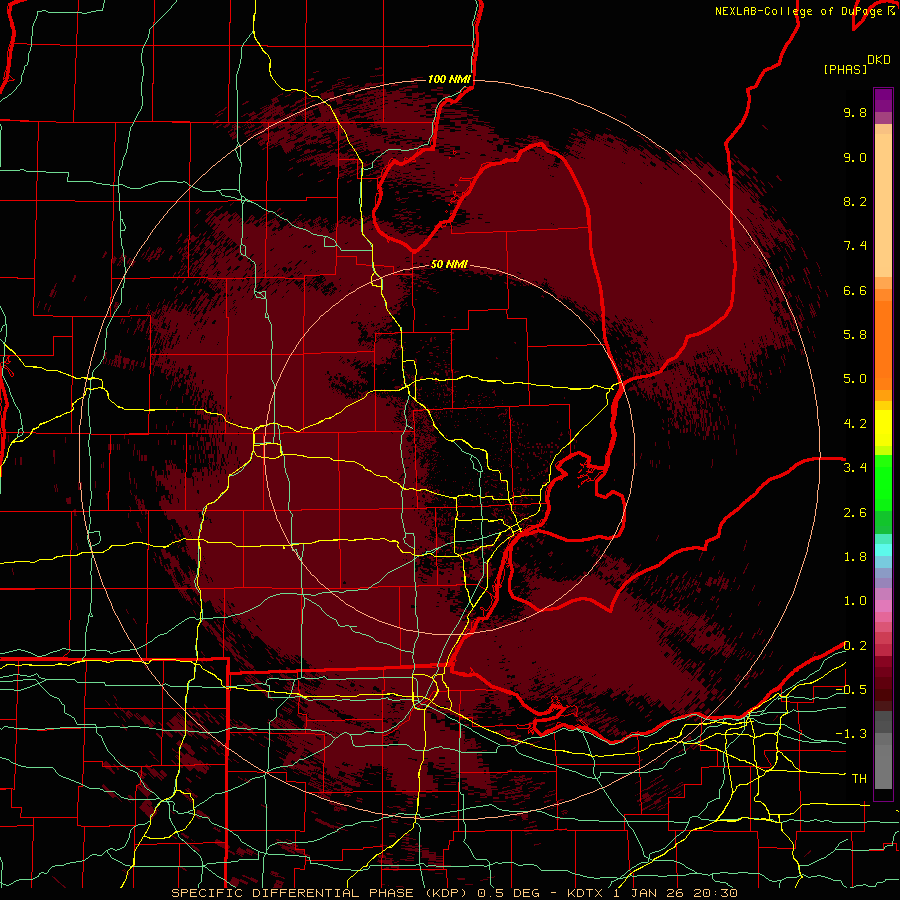
Task: Click the NEXLAB-College of DuPage credit text
Action: pos(804,11)
